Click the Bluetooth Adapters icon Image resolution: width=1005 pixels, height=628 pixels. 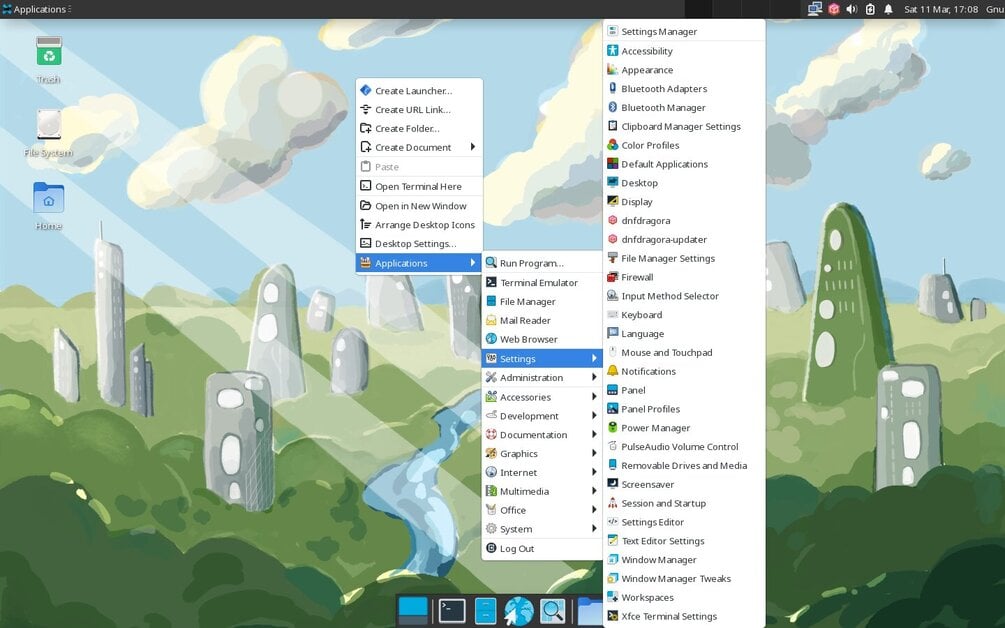(x=613, y=88)
